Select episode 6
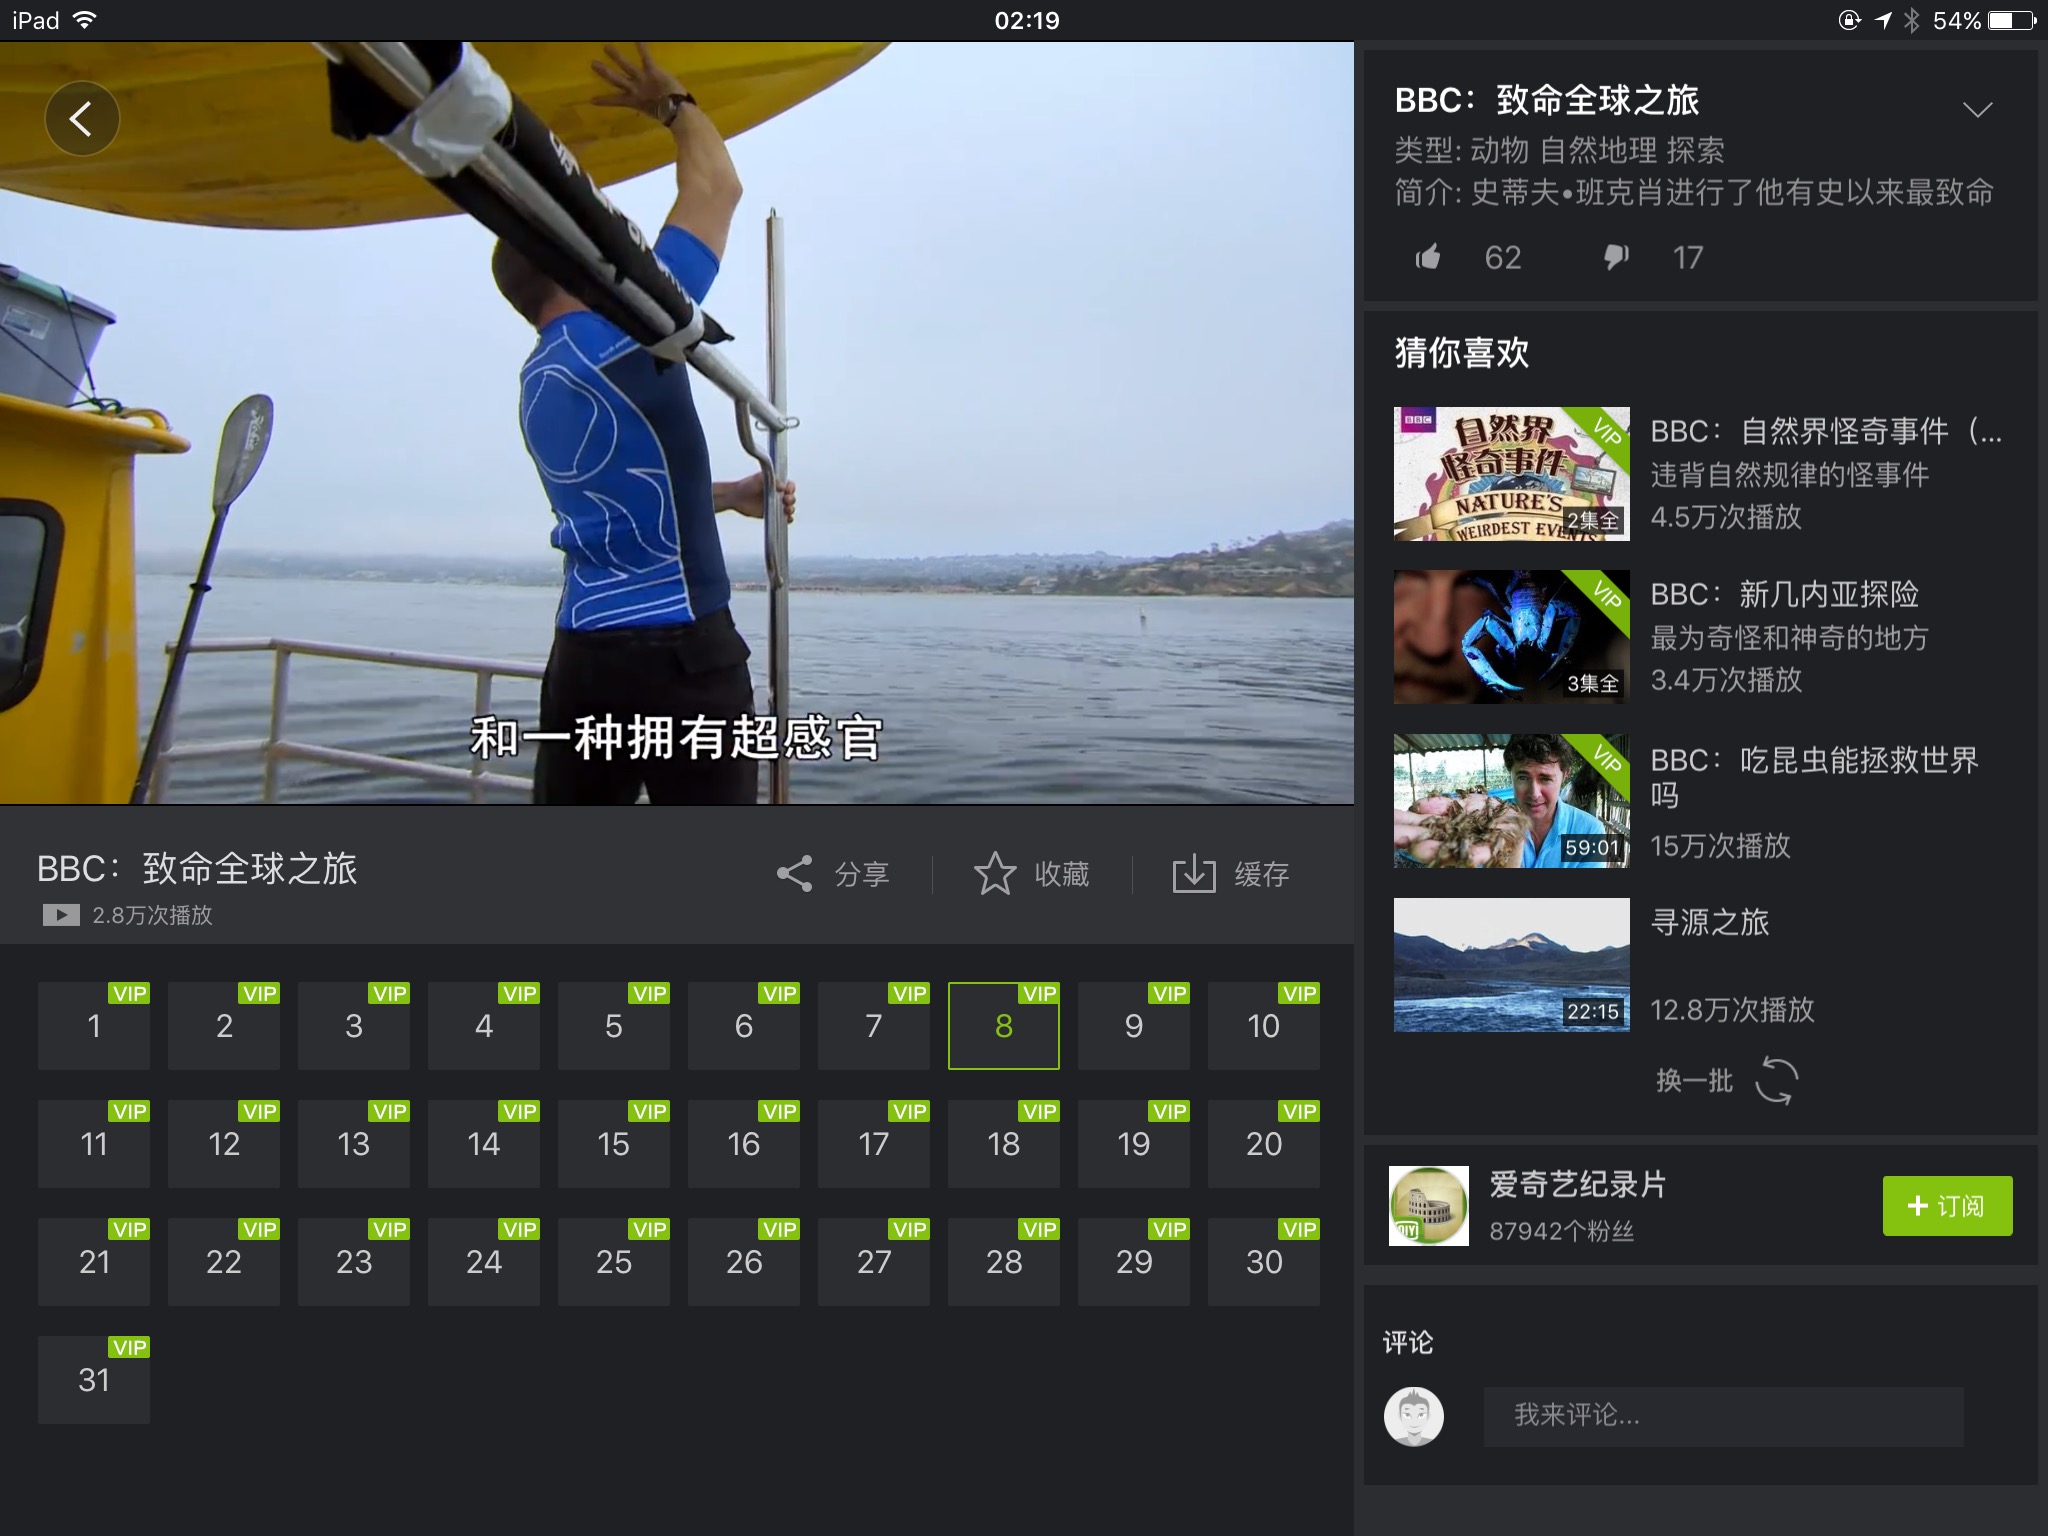Viewport: 2048px width, 1536px height. [x=744, y=1026]
